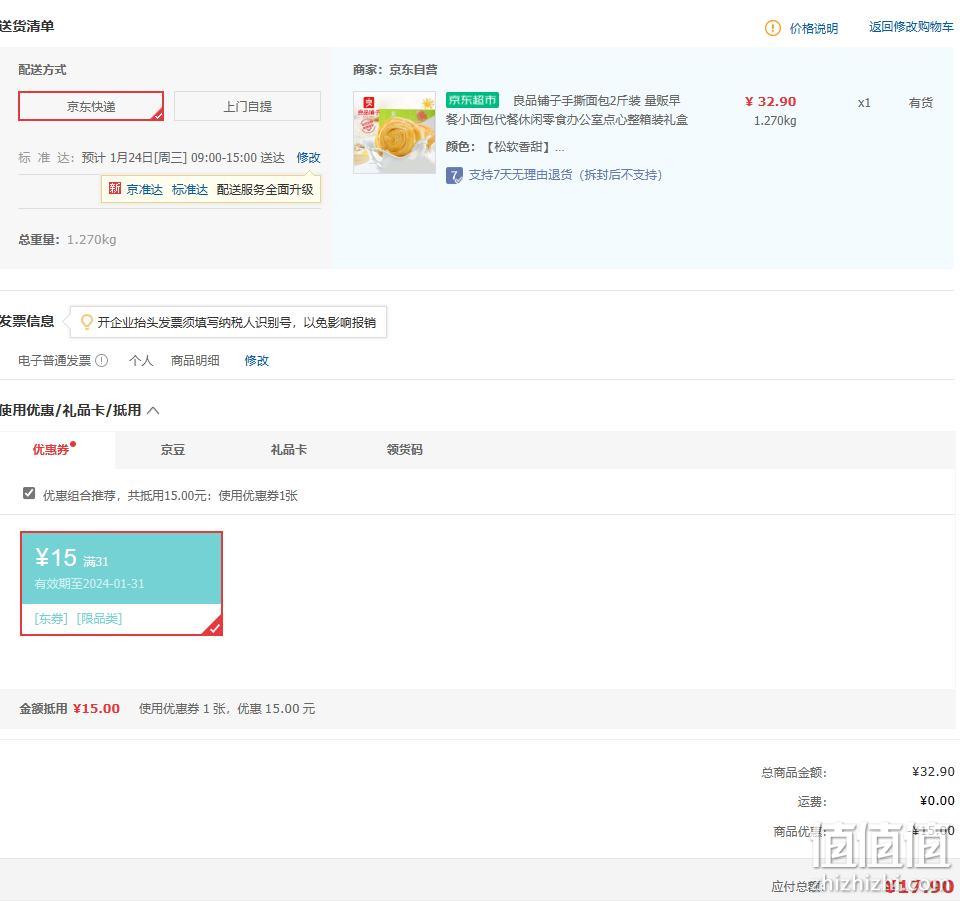Uncheck the 优惠组合推荐 checkbox

(x=29, y=493)
